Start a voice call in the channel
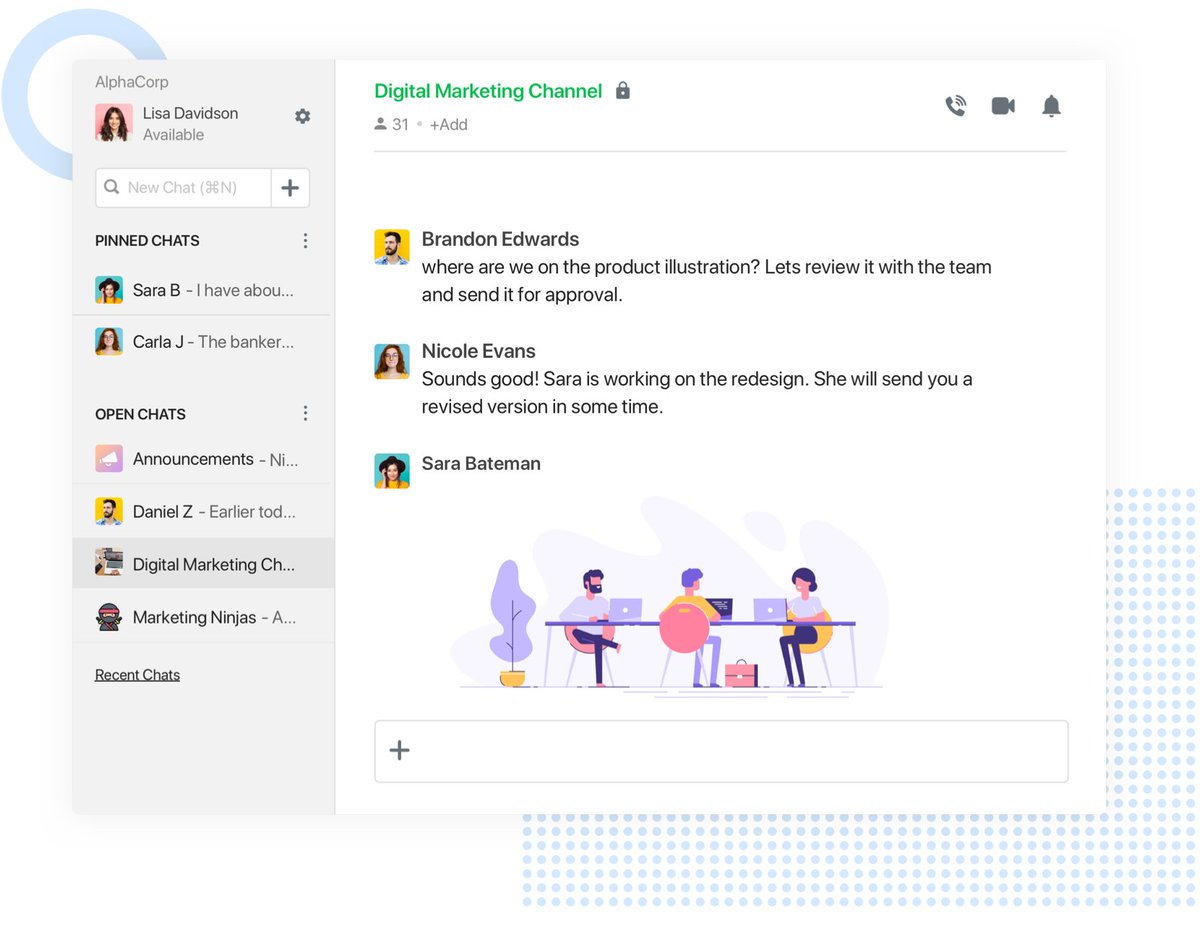This screenshot has height=940, width=1200. [x=956, y=106]
